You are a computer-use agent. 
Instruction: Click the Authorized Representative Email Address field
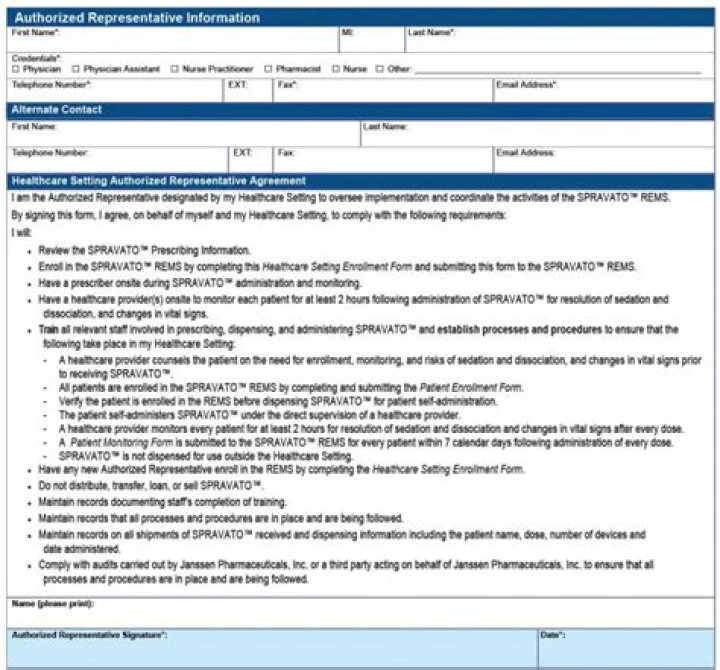coord(603,94)
